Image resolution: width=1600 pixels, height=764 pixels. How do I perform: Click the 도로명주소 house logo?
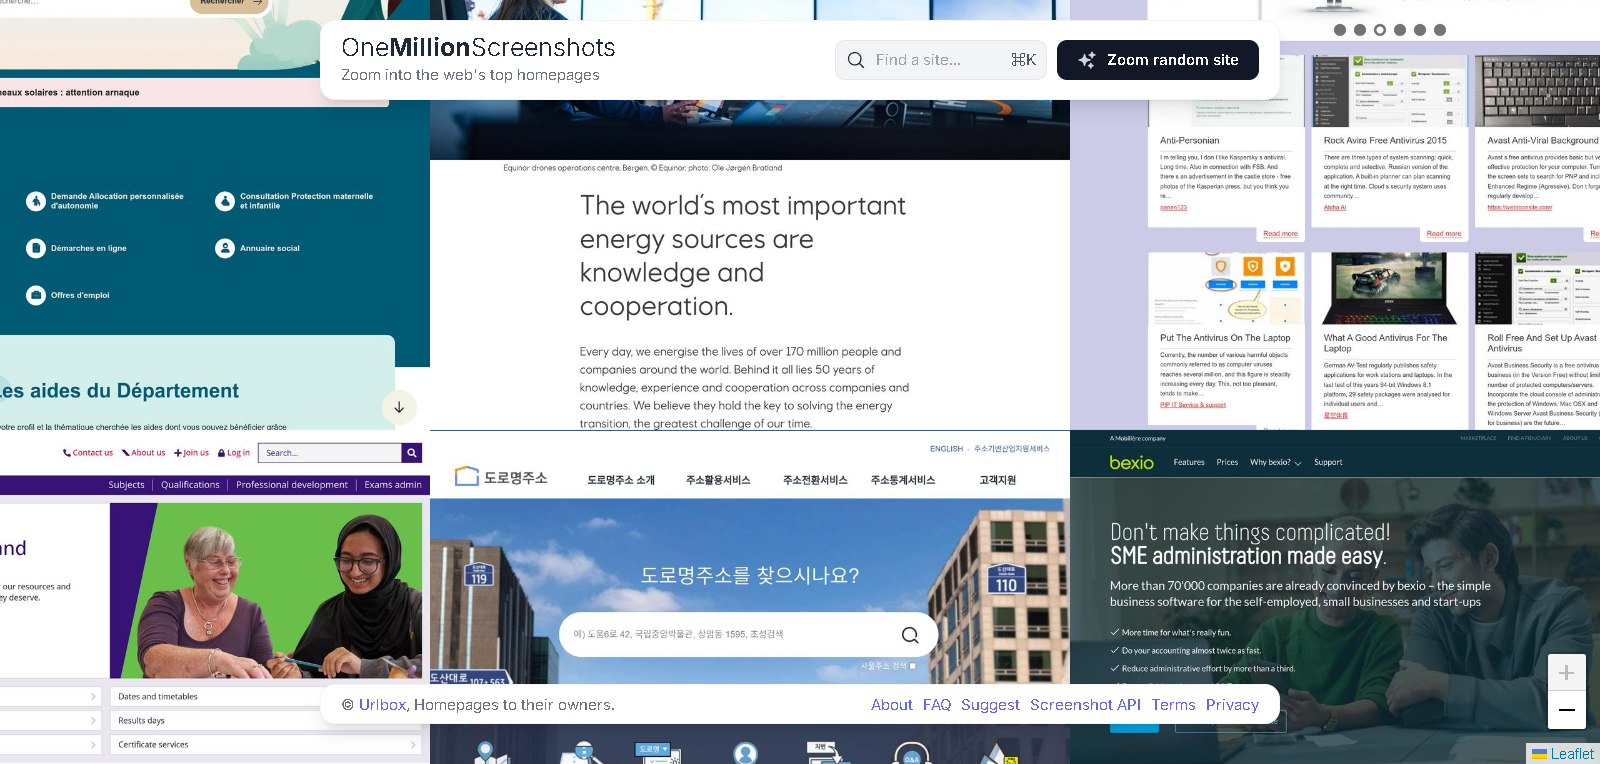tap(467, 476)
